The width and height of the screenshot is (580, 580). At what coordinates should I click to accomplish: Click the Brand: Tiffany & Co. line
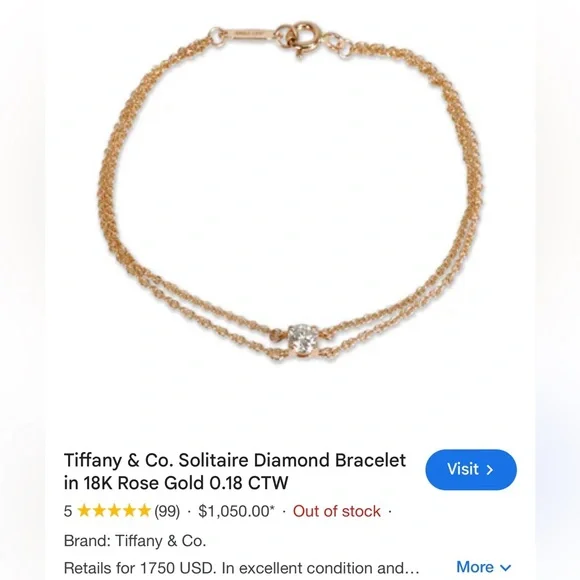click(x=135, y=541)
